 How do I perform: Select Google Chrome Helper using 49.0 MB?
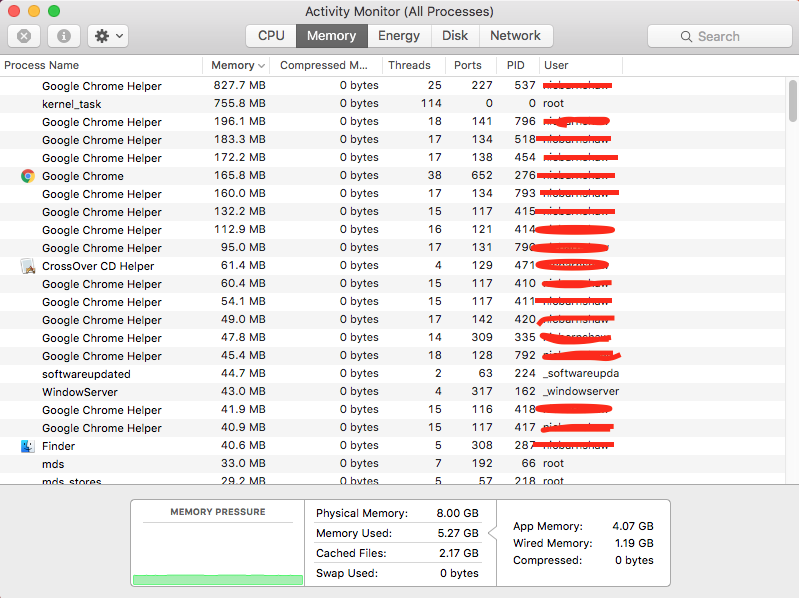(x=392, y=320)
